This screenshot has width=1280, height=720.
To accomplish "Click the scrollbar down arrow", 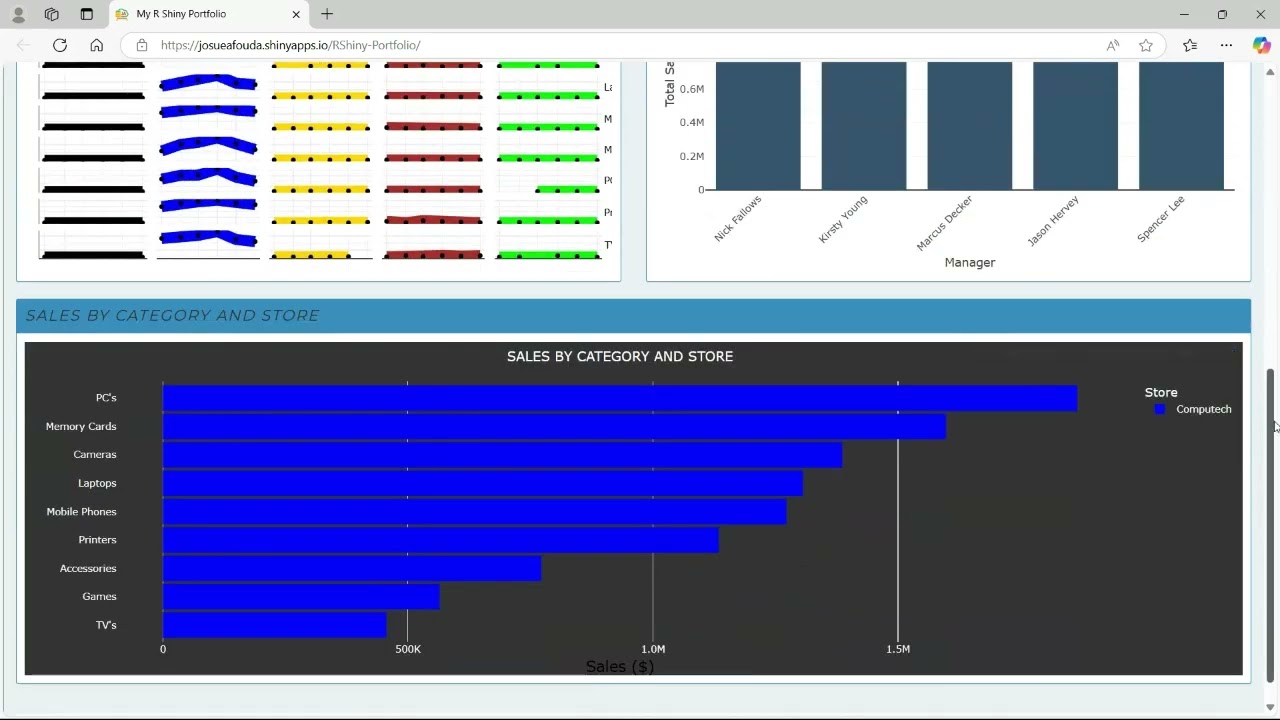I will (1271, 708).
